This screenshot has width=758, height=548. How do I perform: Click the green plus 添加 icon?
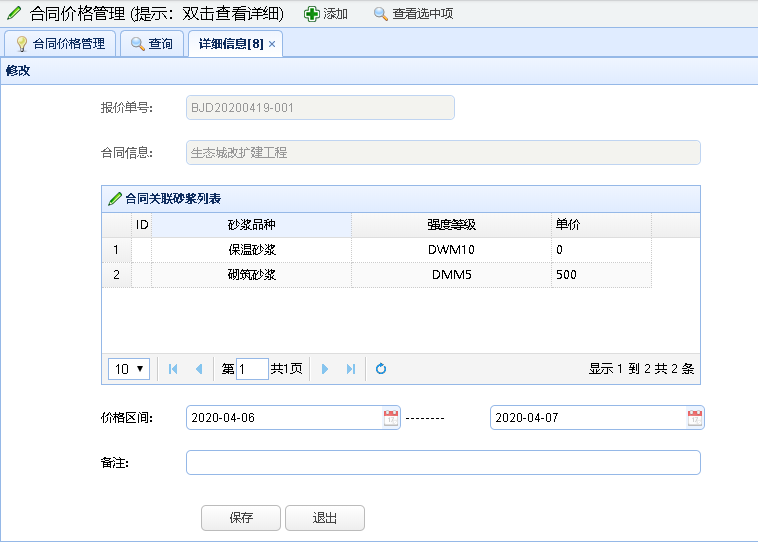pos(312,14)
